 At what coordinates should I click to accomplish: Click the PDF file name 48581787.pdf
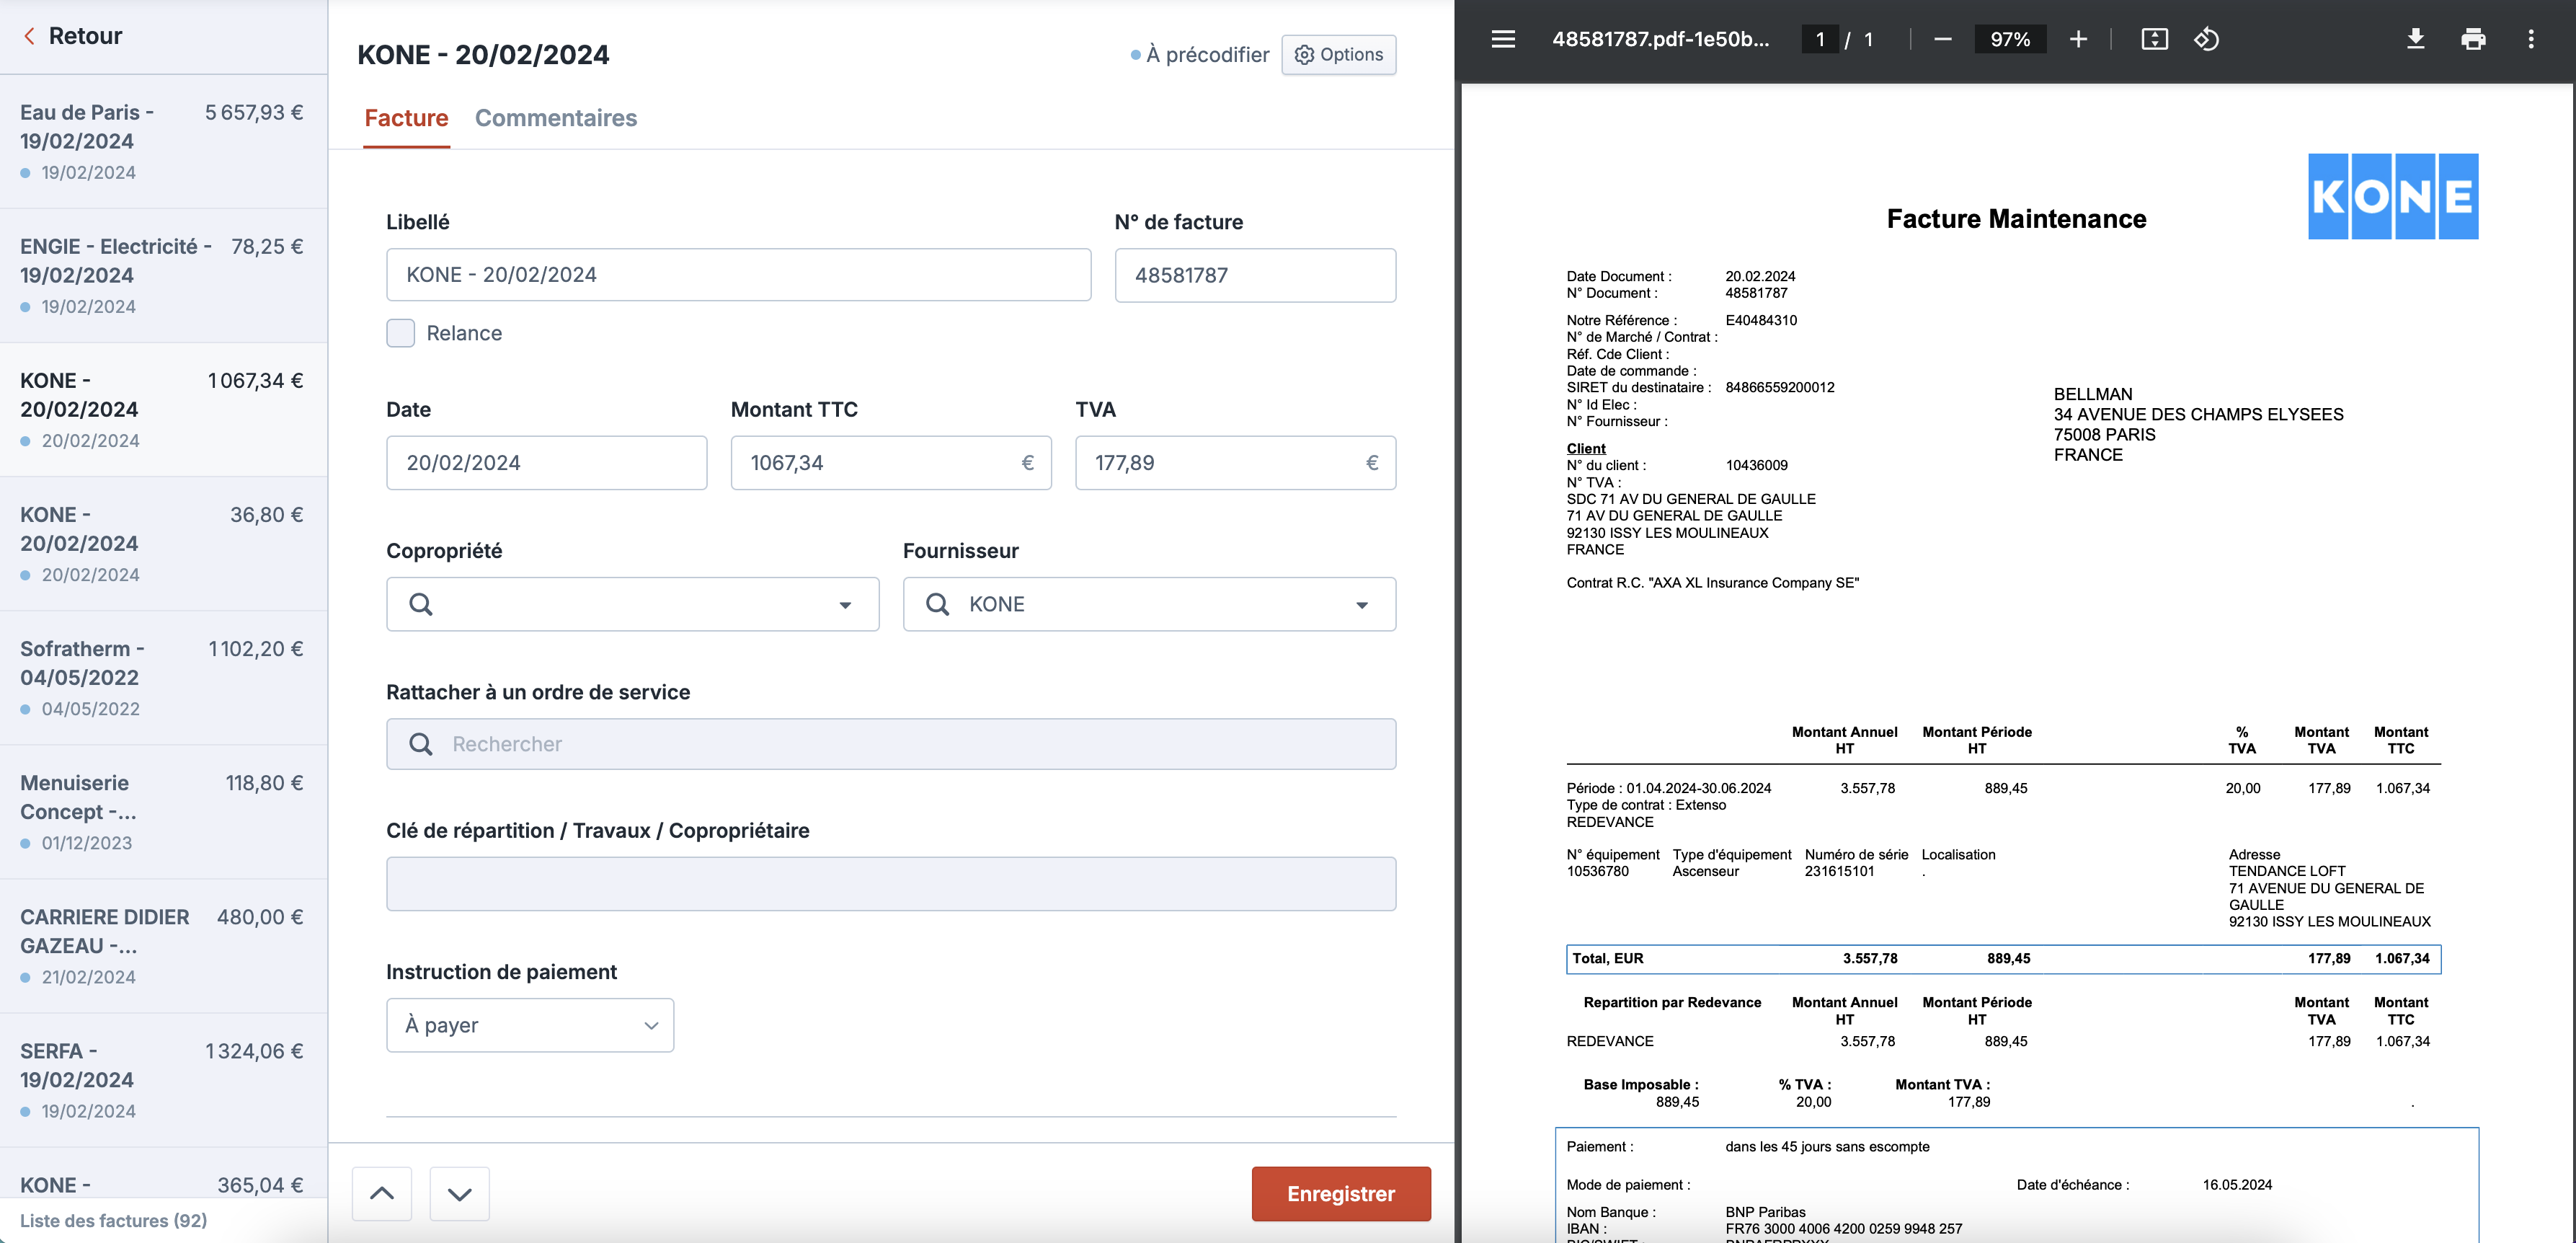click(x=1660, y=39)
